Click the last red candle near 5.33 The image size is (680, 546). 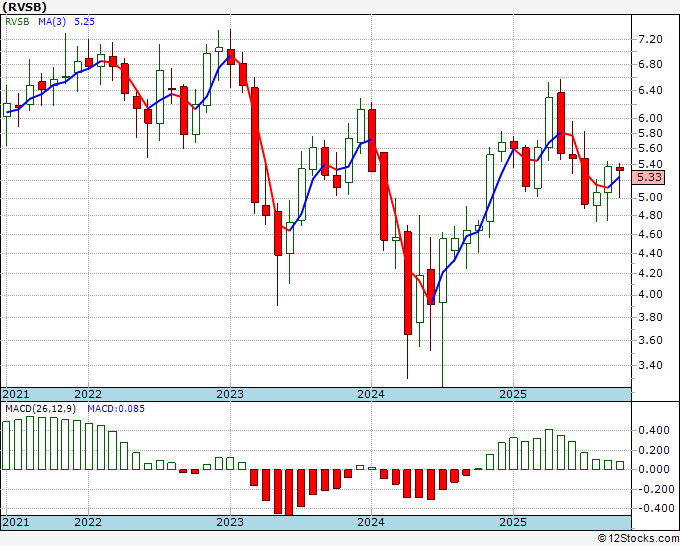[x=620, y=169]
